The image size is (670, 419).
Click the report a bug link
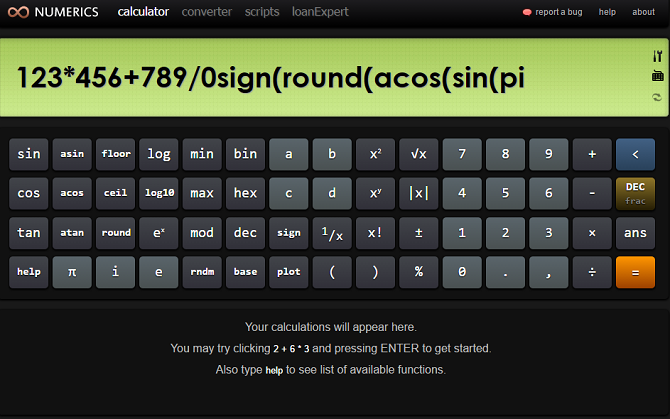click(x=558, y=12)
